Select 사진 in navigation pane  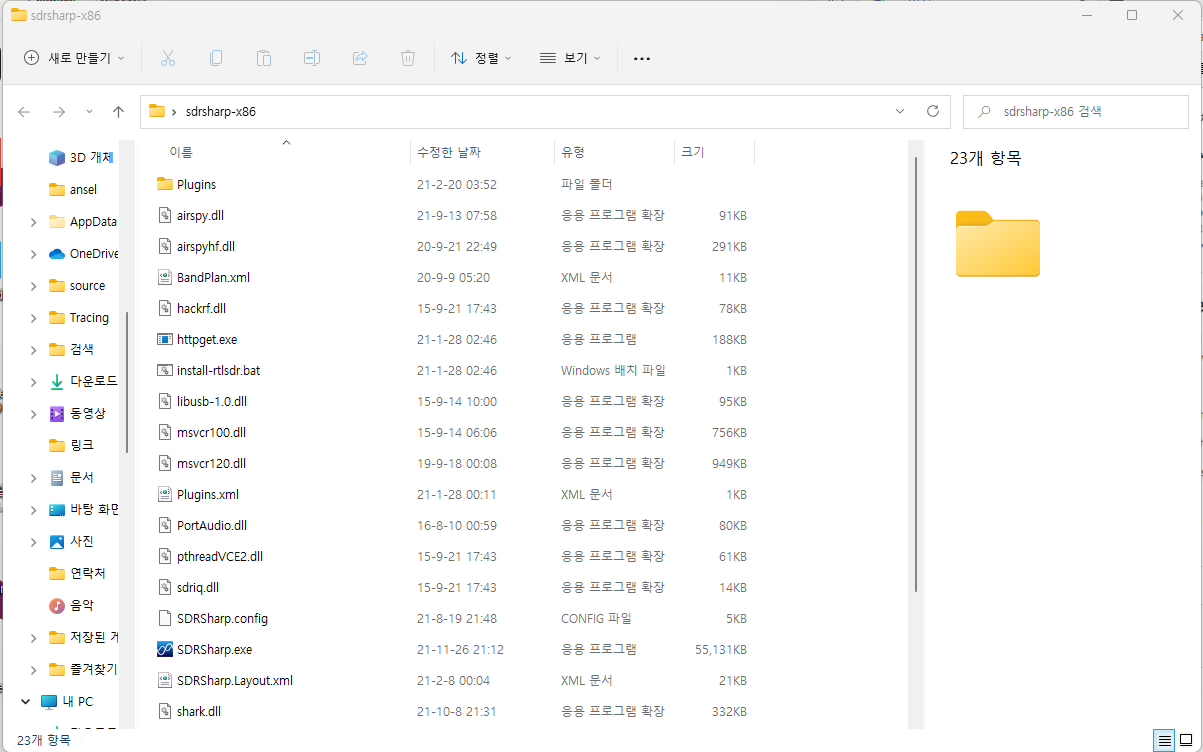tap(82, 541)
